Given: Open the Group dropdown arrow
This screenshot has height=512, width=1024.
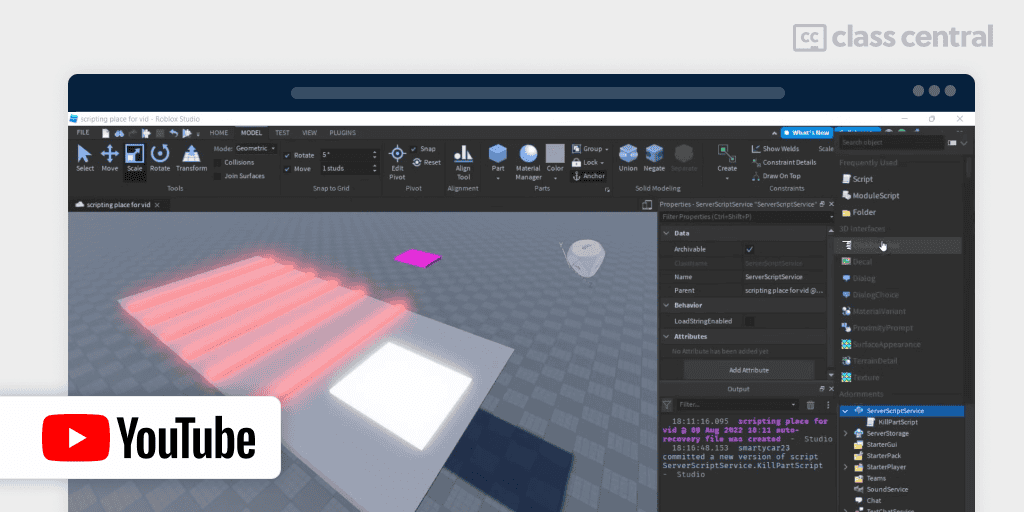Looking at the screenshot, I should click(607, 149).
